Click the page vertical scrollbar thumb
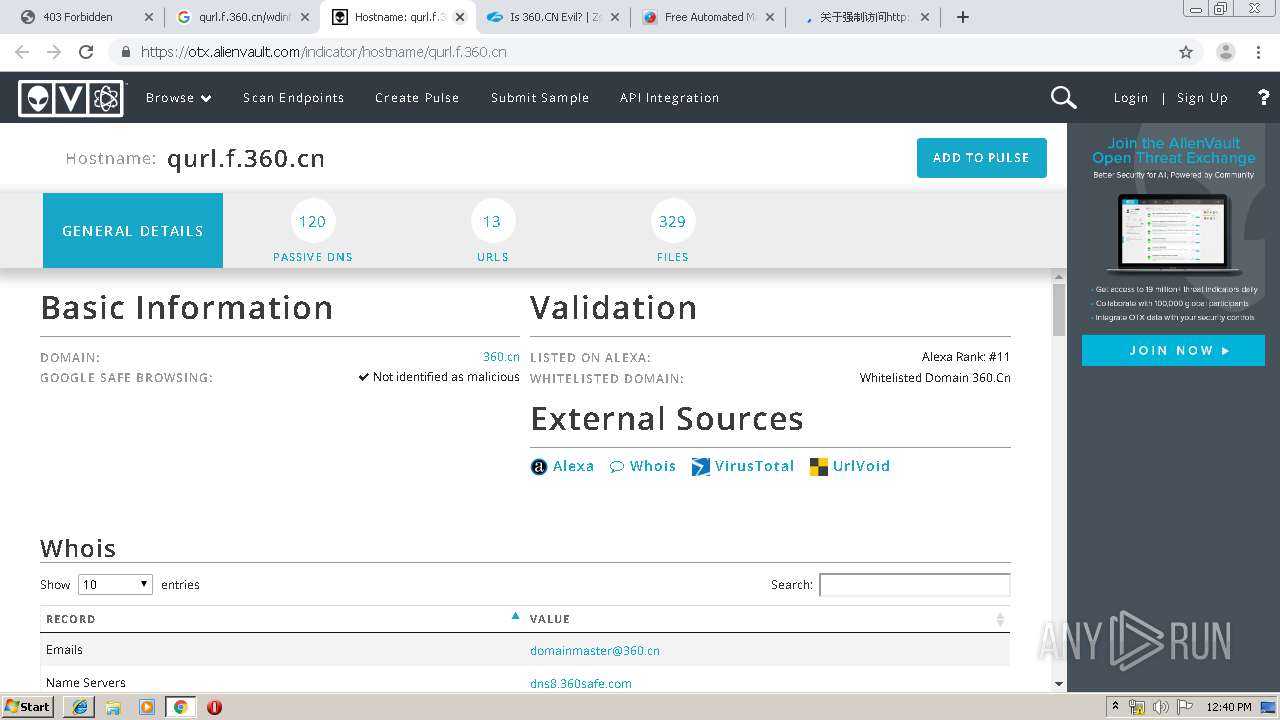The height and width of the screenshot is (720, 1280). (1059, 310)
